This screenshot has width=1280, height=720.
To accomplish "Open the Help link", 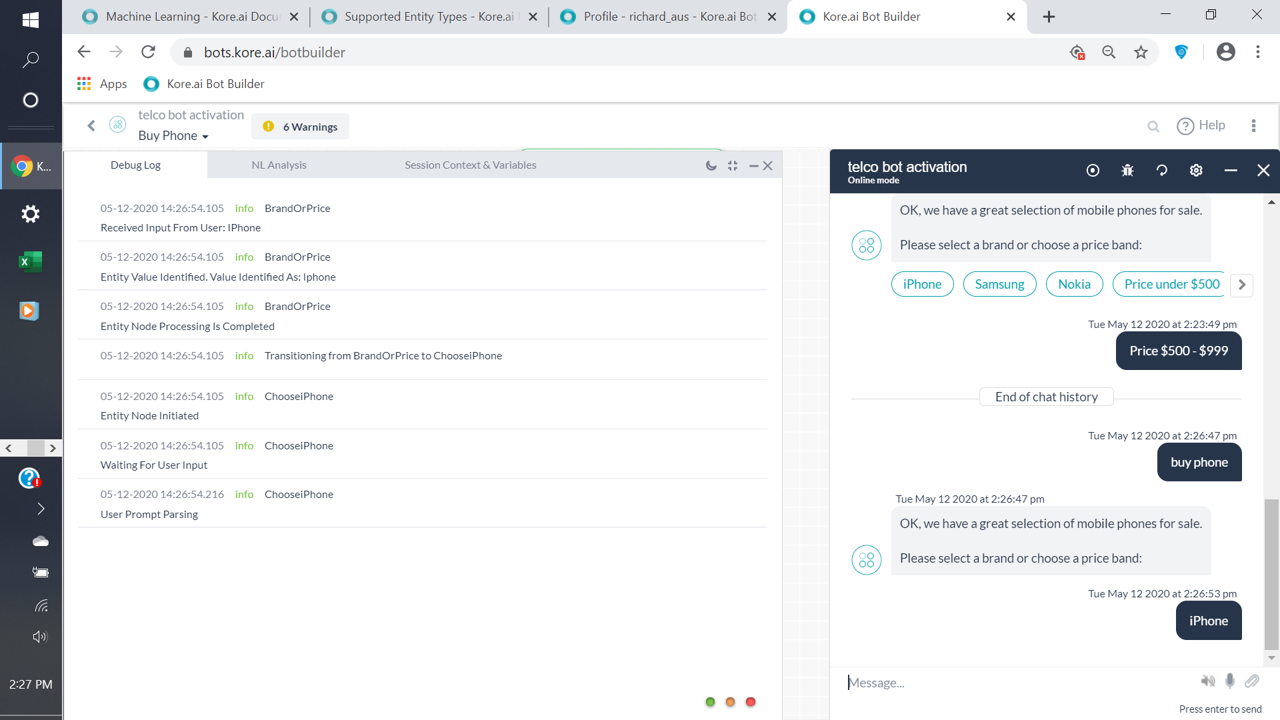I will pos(1201,125).
